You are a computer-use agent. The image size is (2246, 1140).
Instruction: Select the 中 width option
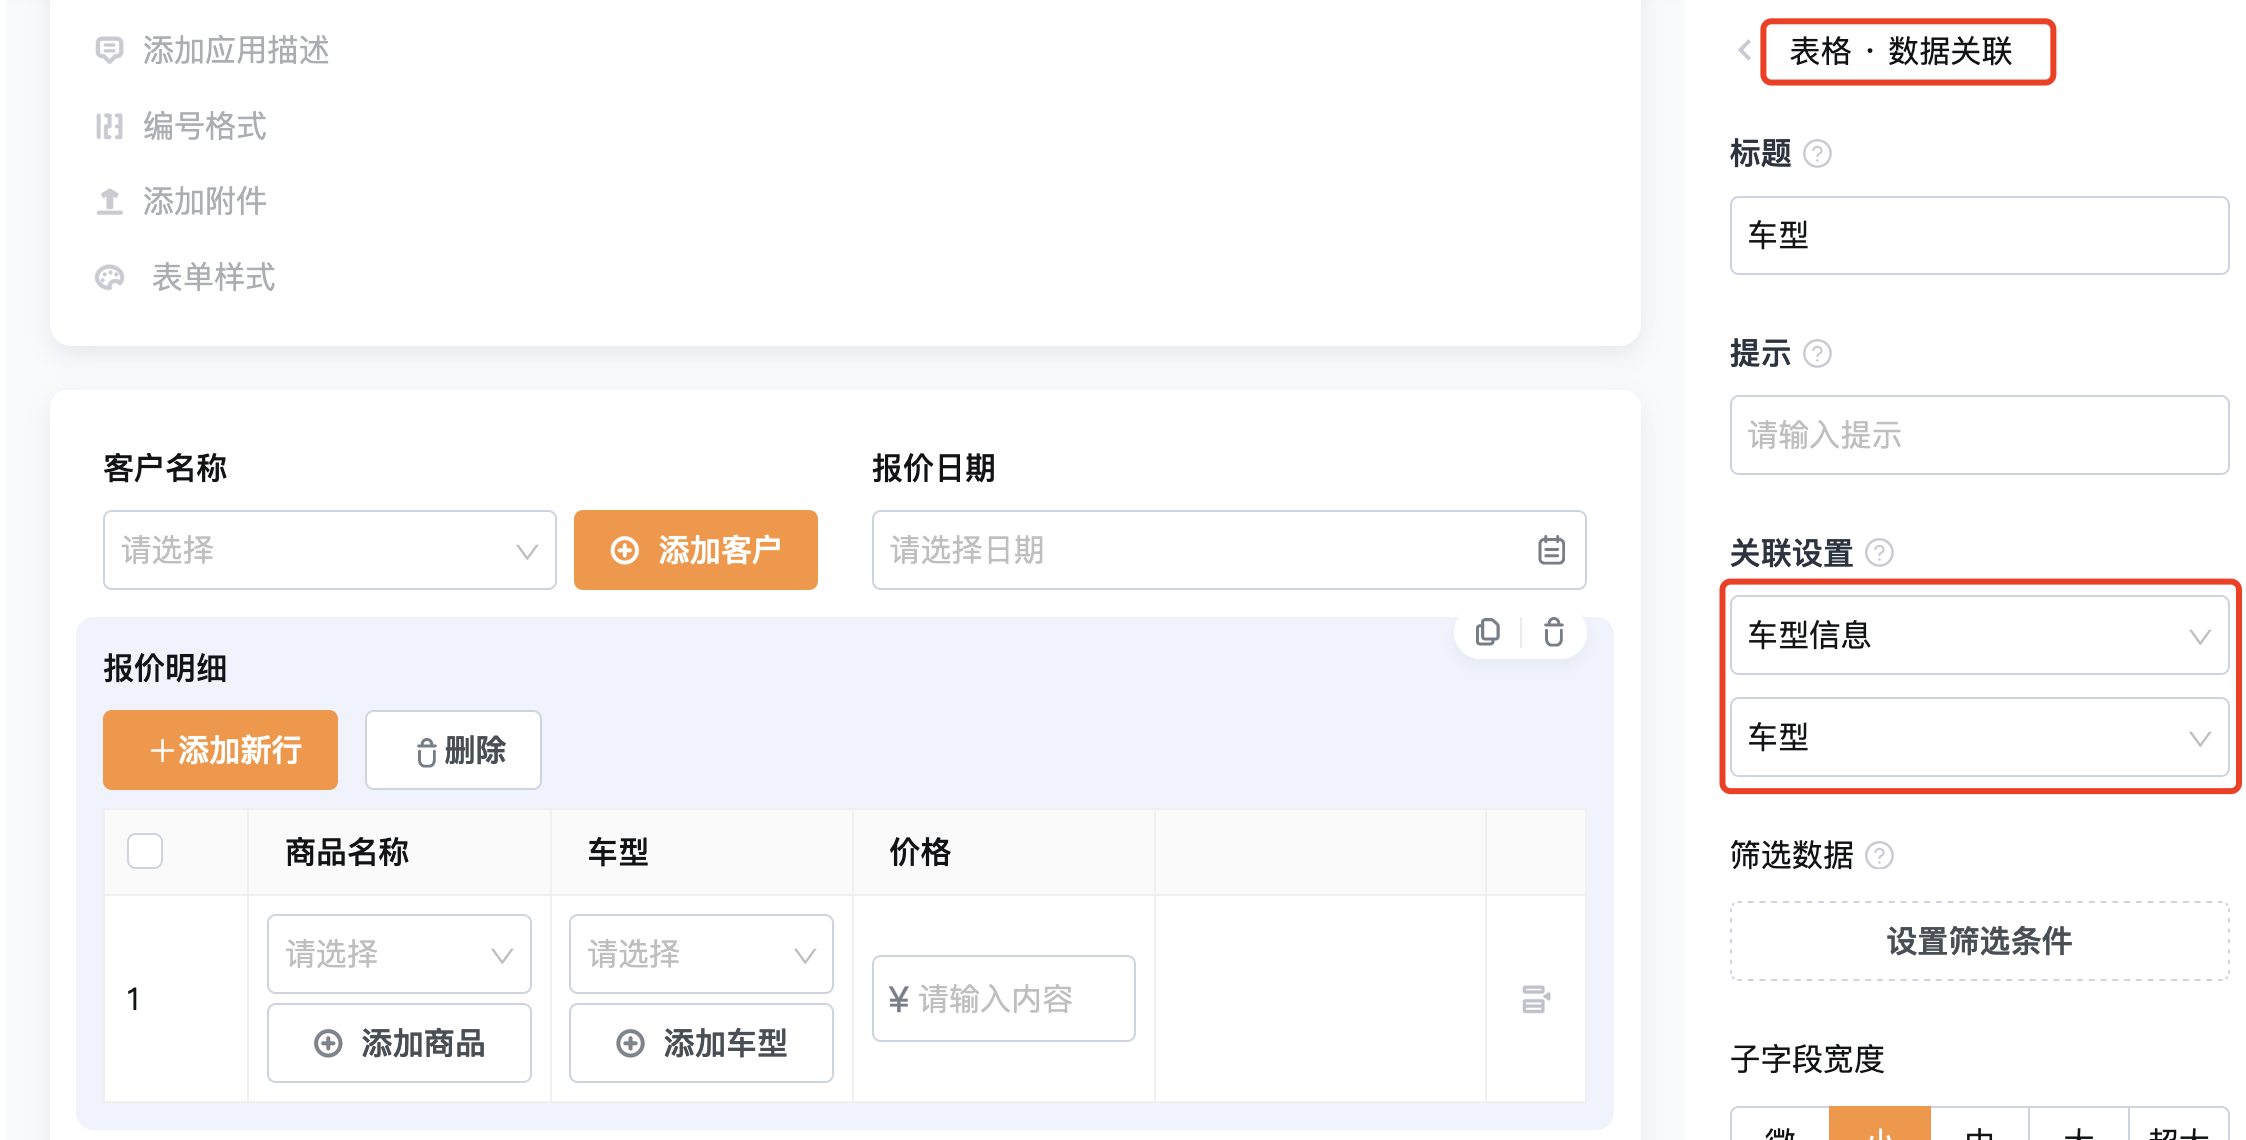[1979, 1124]
